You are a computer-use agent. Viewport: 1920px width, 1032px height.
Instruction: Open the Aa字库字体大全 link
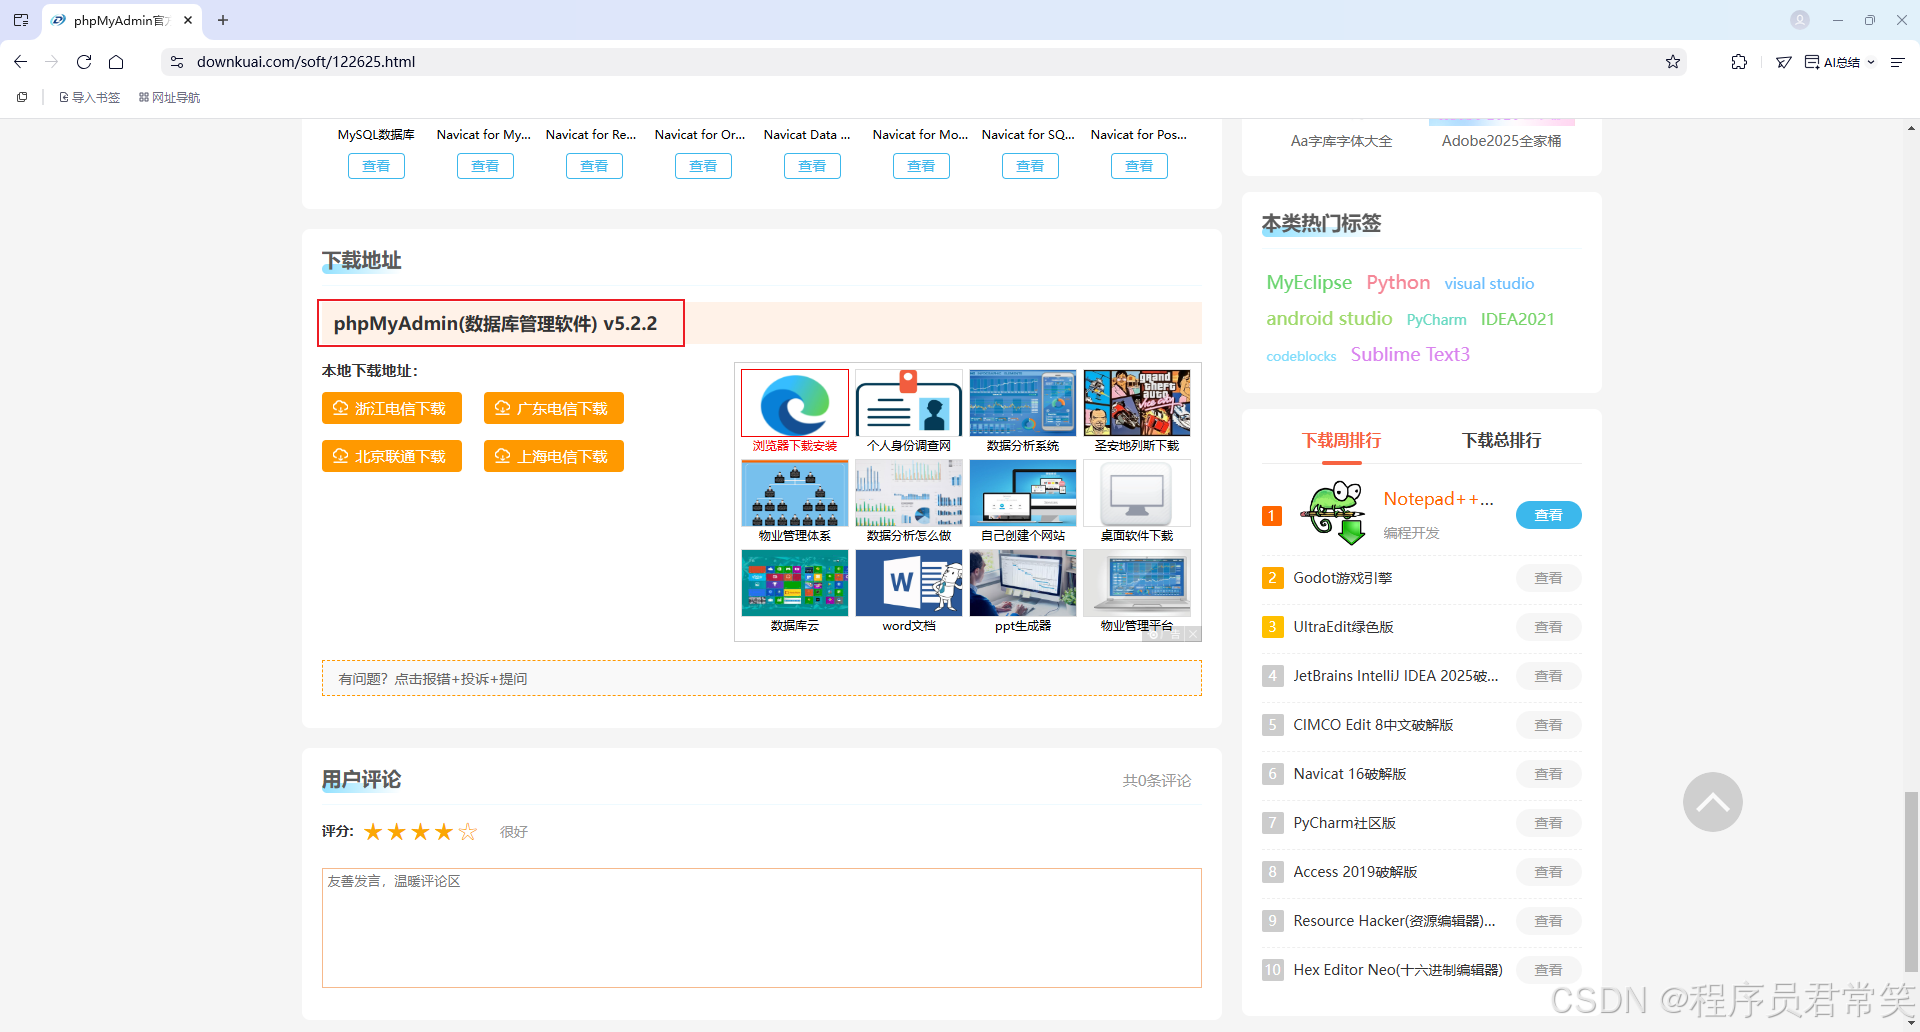1341,141
